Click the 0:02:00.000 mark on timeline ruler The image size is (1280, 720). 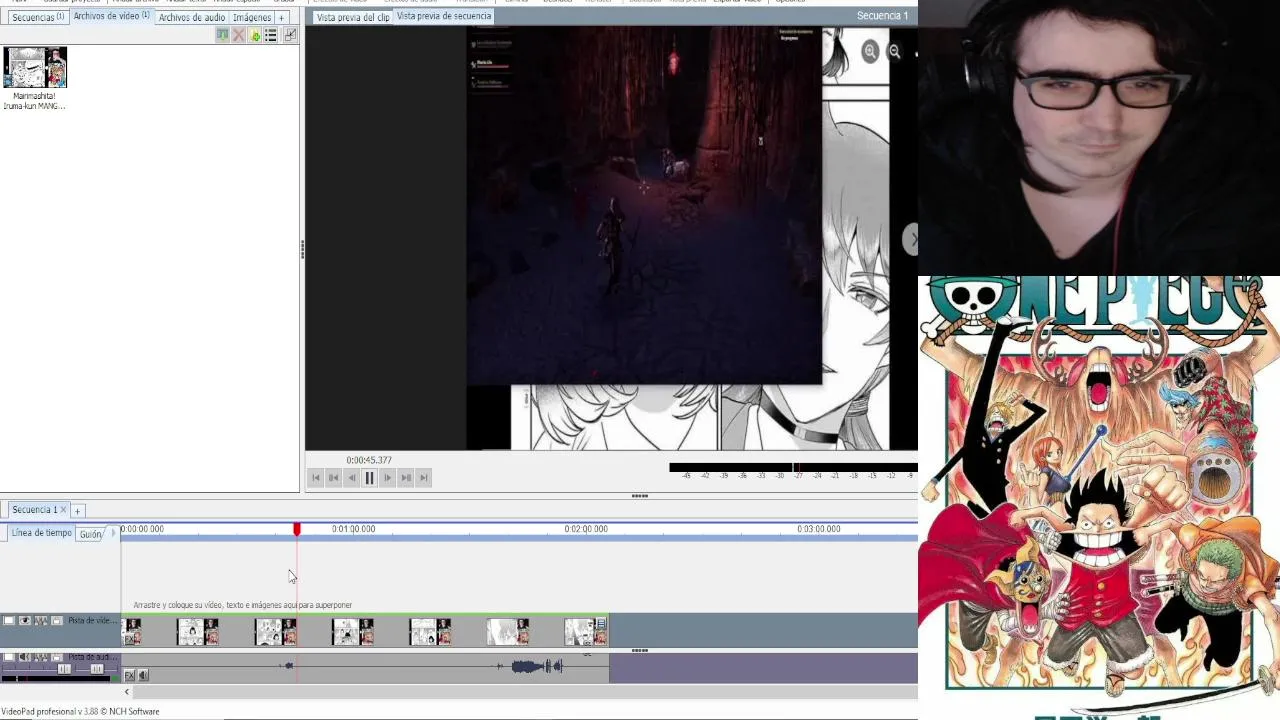586,529
